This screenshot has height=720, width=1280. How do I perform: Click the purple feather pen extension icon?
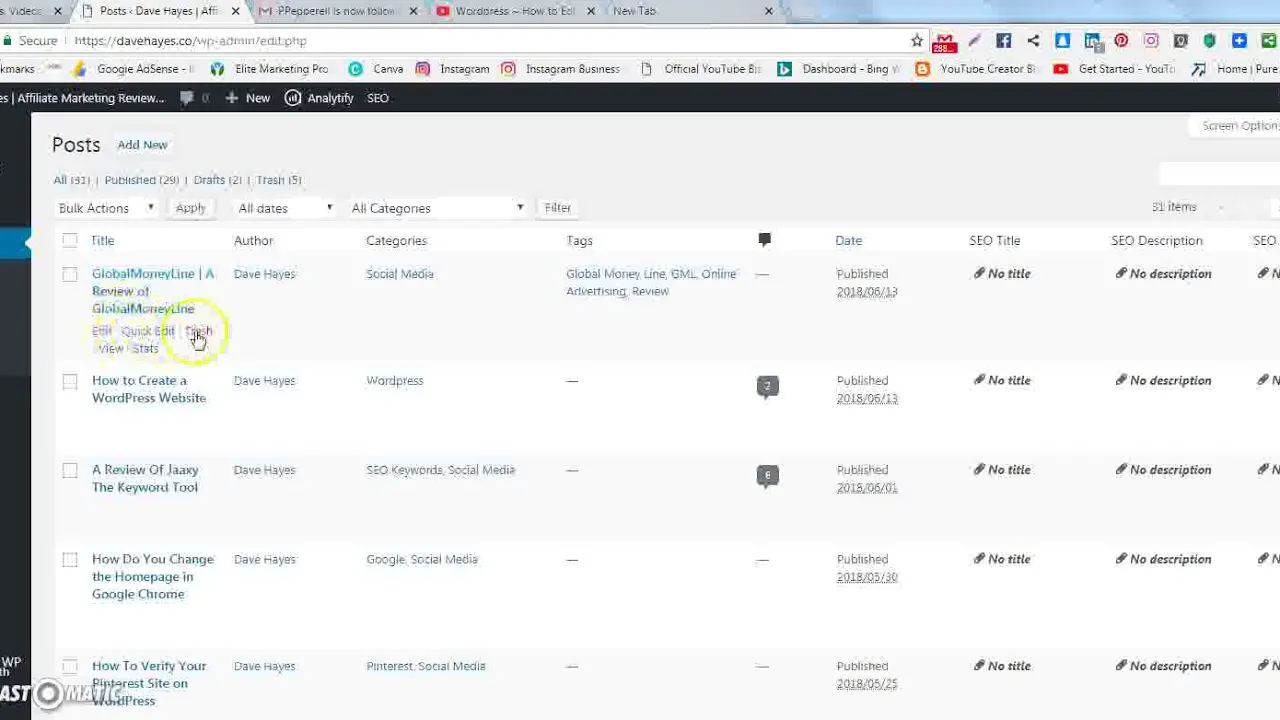[x=975, y=41]
